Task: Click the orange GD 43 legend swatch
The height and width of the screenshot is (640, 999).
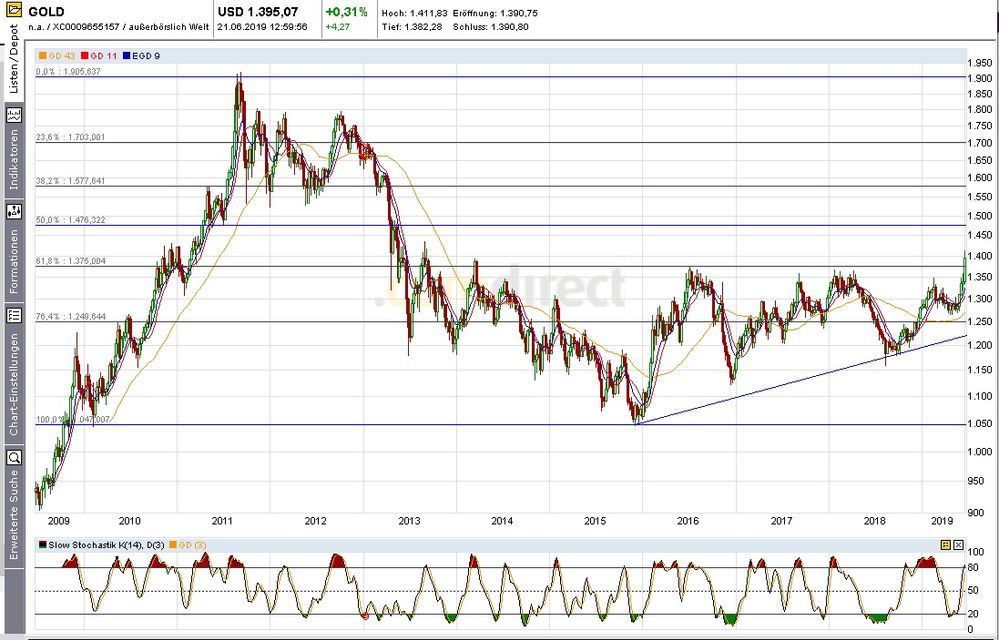Action: click(41, 57)
